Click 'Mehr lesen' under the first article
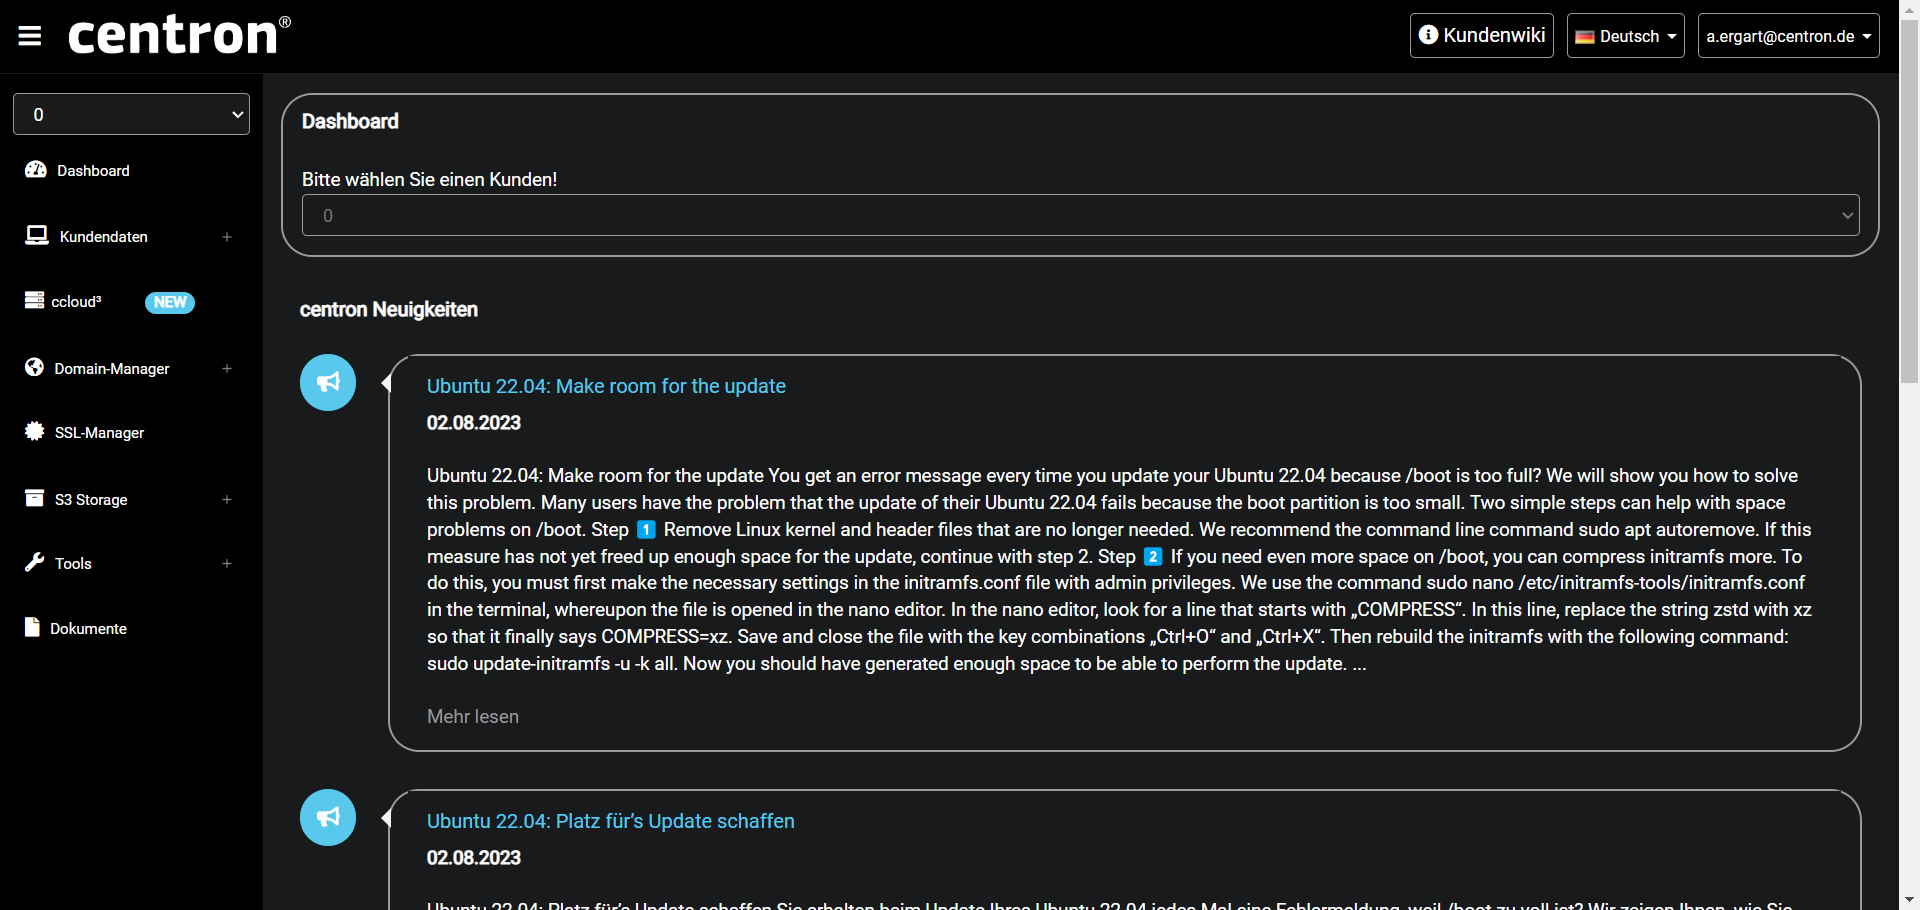 473,716
